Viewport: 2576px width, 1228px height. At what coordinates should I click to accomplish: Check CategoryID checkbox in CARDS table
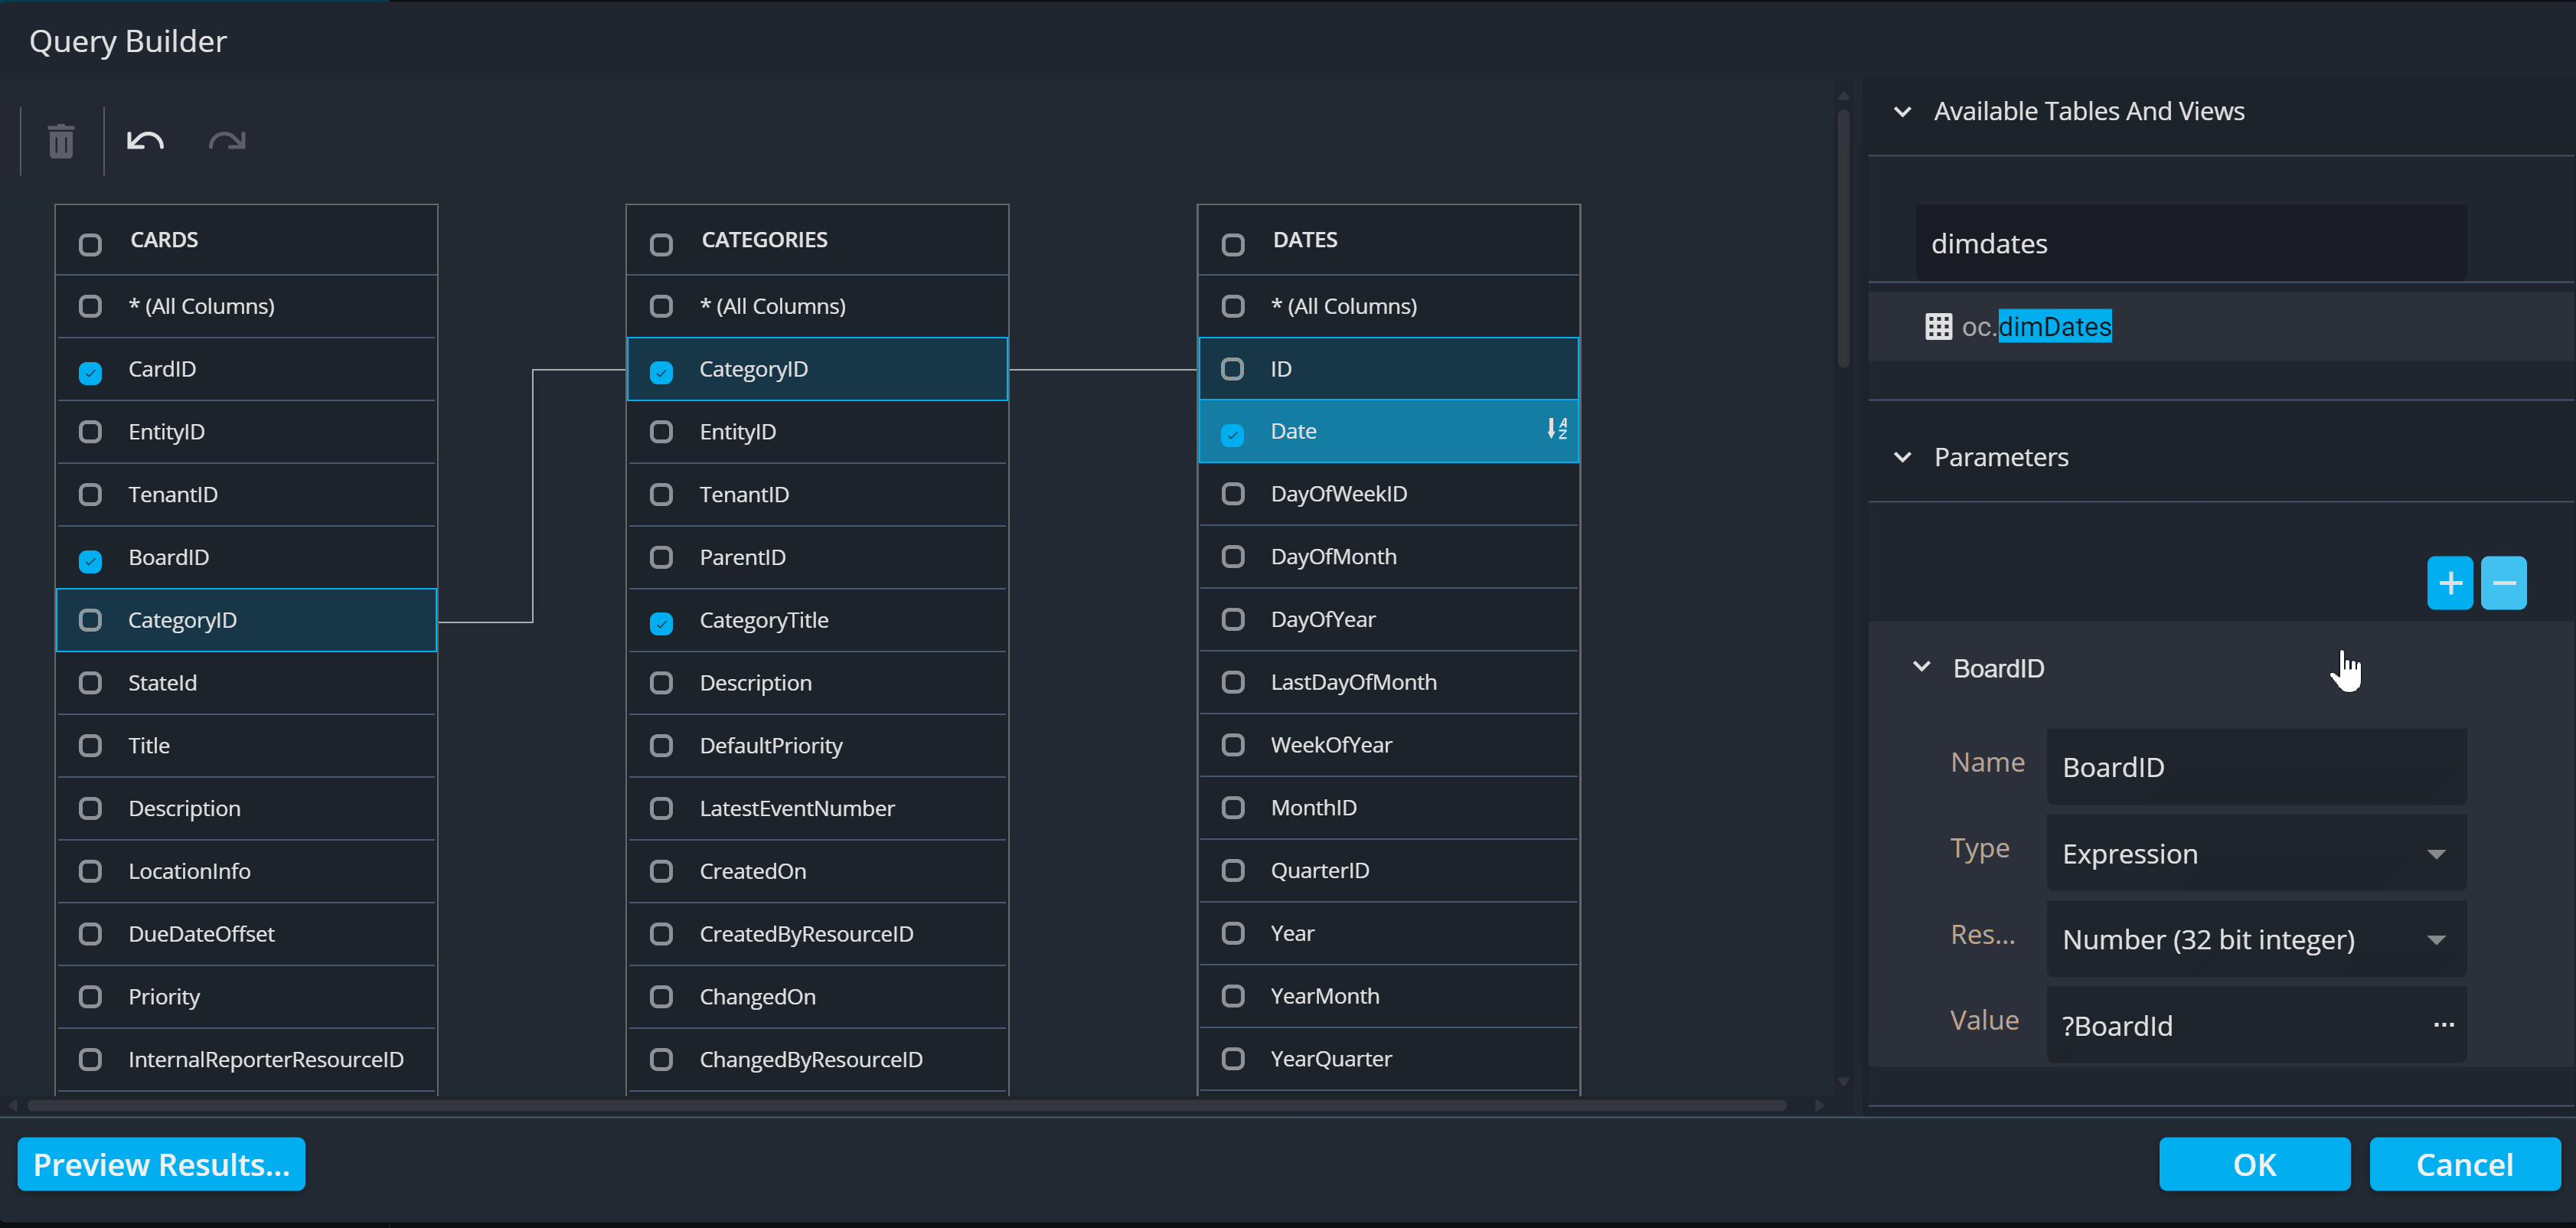coord(90,620)
